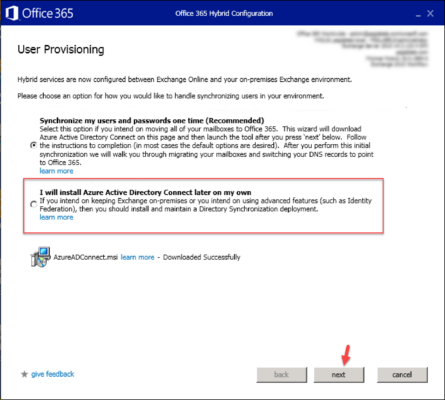Open learn more next to AzureADConnect.msi
This screenshot has height=400, width=445.
pyautogui.click(x=137, y=257)
